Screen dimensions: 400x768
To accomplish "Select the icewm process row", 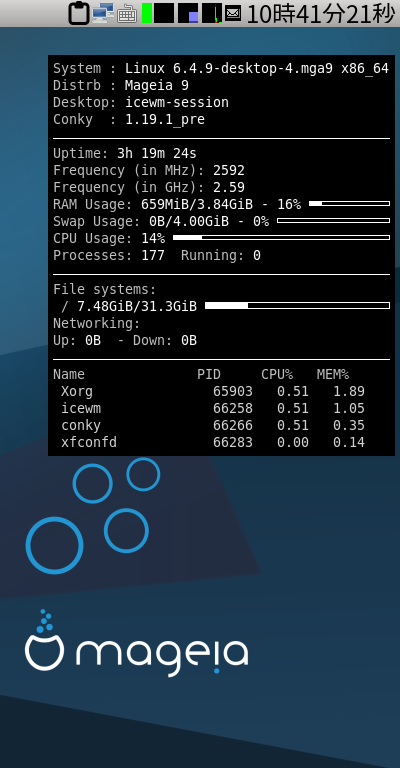I will point(212,408).
